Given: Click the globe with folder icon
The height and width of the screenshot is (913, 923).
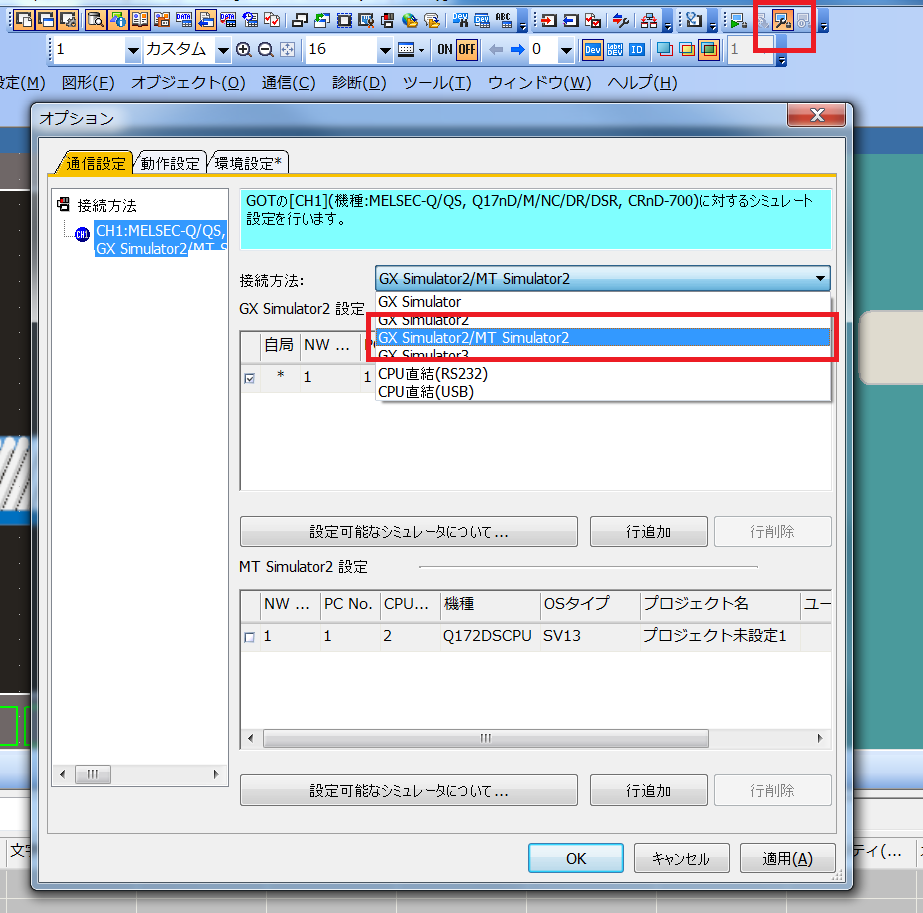Looking at the screenshot, I should (x=410, y=21).
